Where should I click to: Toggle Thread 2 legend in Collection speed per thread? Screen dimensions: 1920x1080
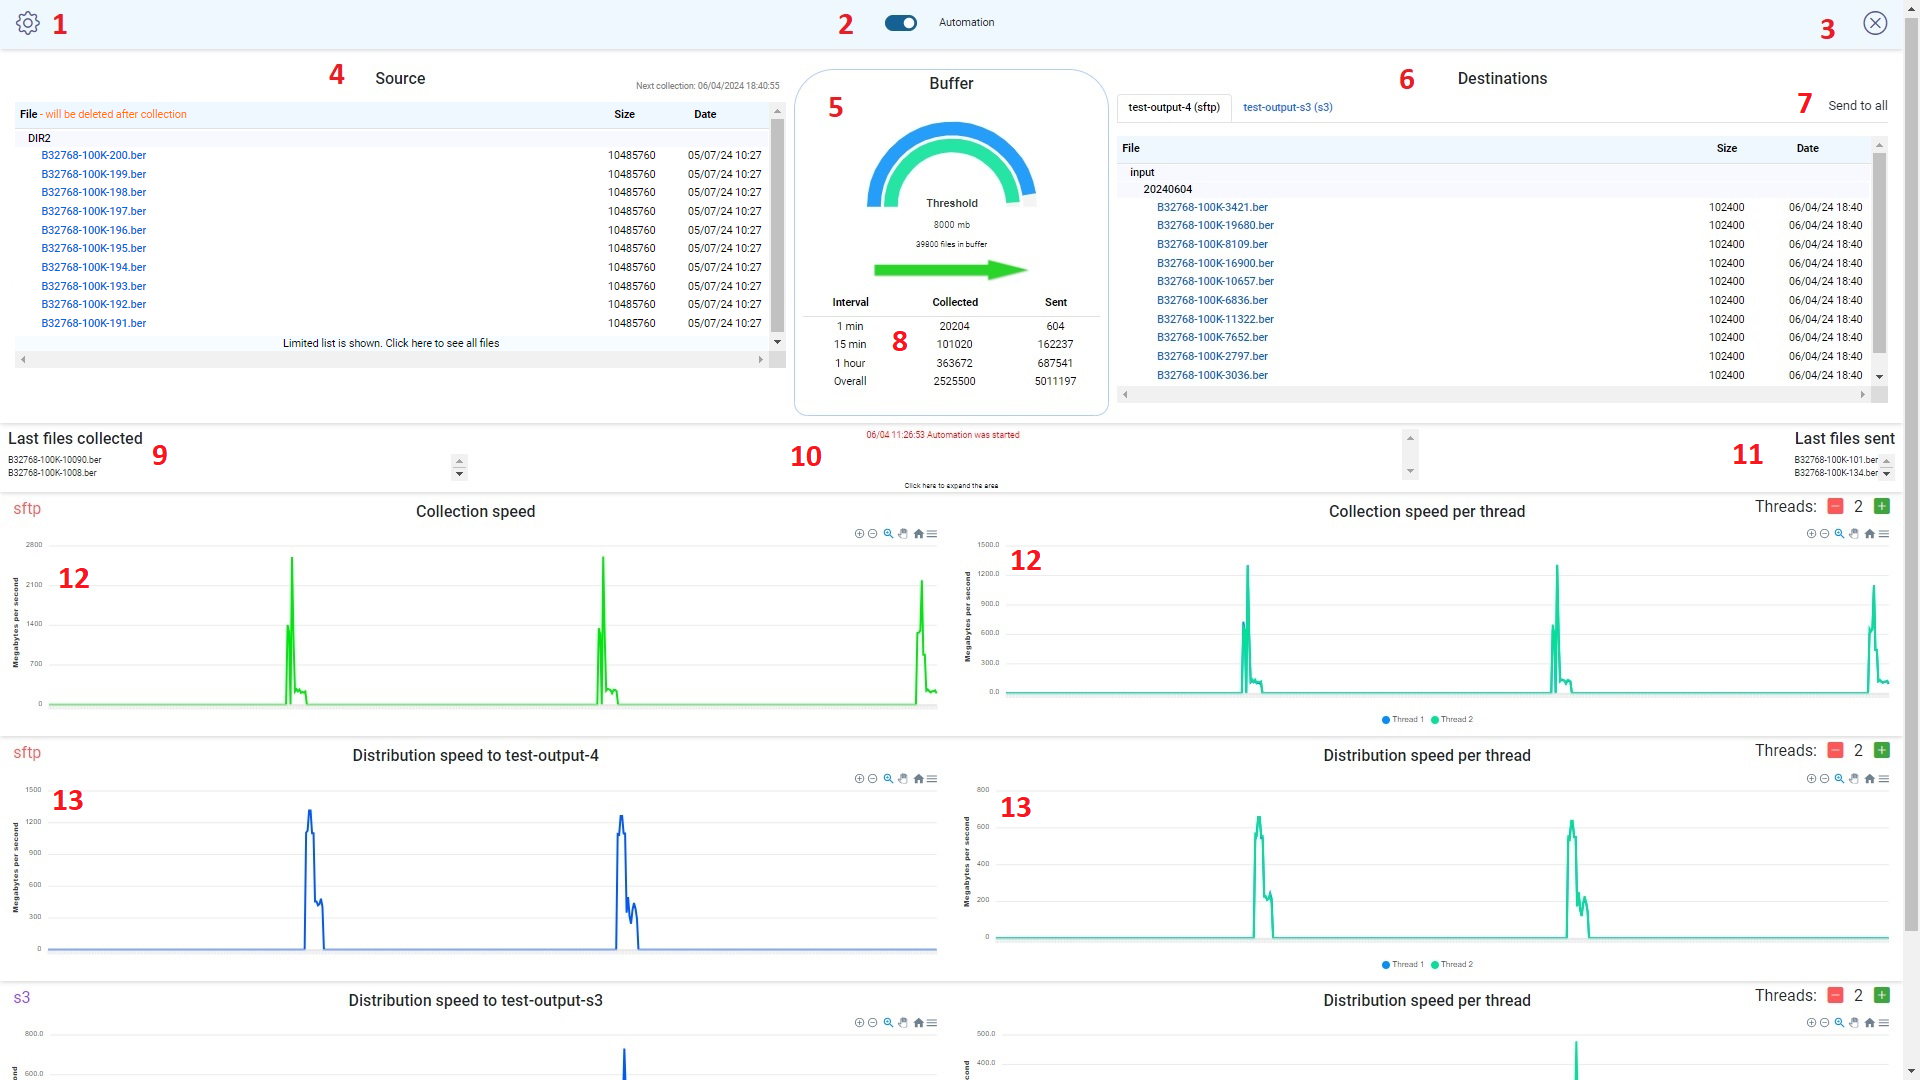coord(1452,720)
